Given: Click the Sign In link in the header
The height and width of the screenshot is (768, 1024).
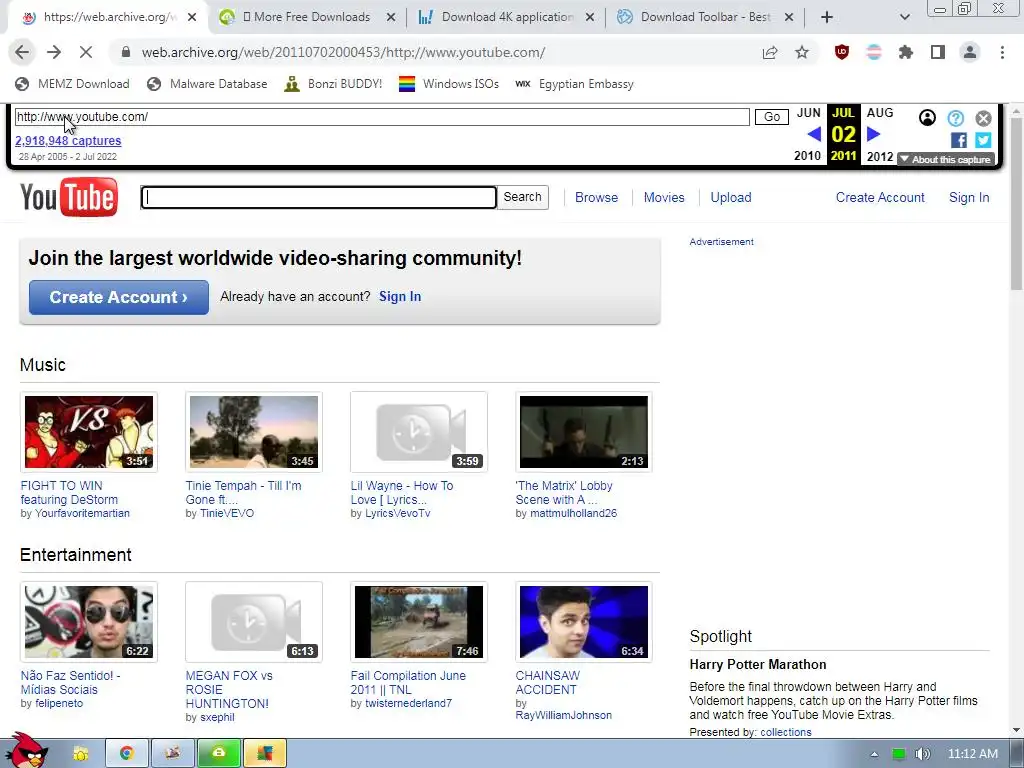Looking at the screenshot, I should click(969, 197).
